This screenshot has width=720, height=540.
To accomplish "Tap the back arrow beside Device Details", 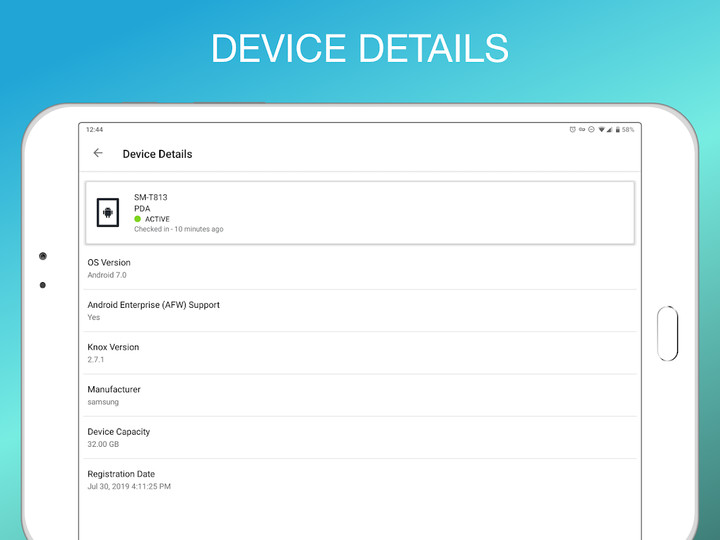I will 98,153.
